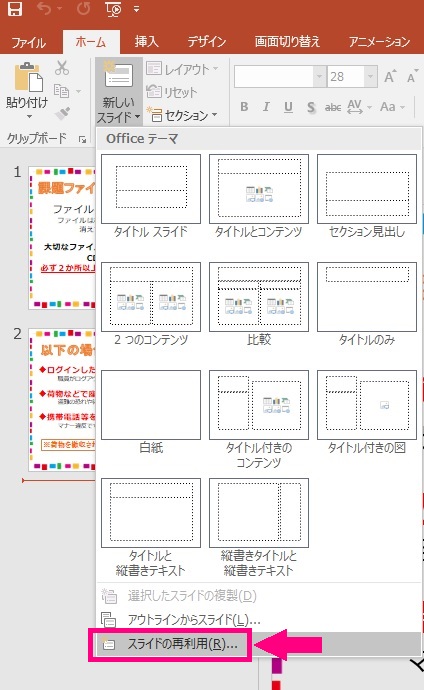Toggle Bold formatting button

[245, 106]
